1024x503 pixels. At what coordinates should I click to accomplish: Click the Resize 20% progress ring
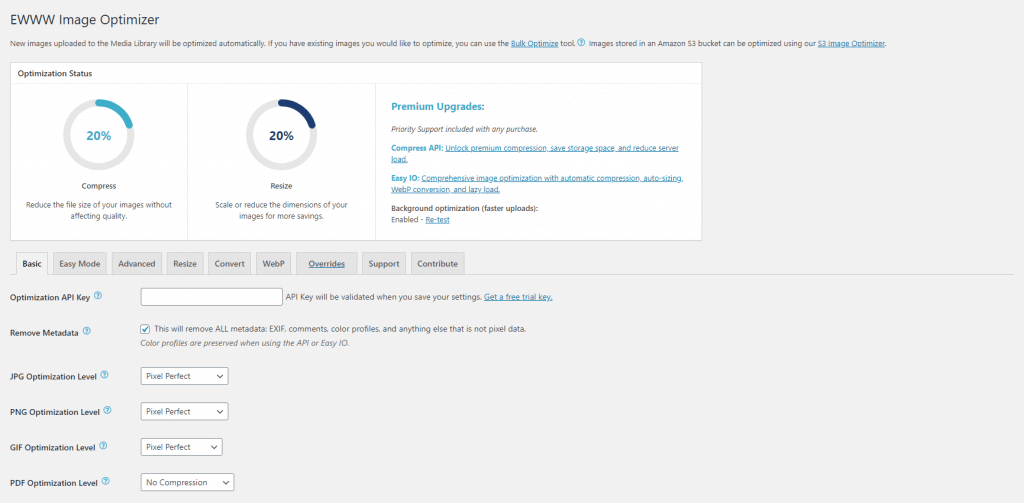coord(281,135)
